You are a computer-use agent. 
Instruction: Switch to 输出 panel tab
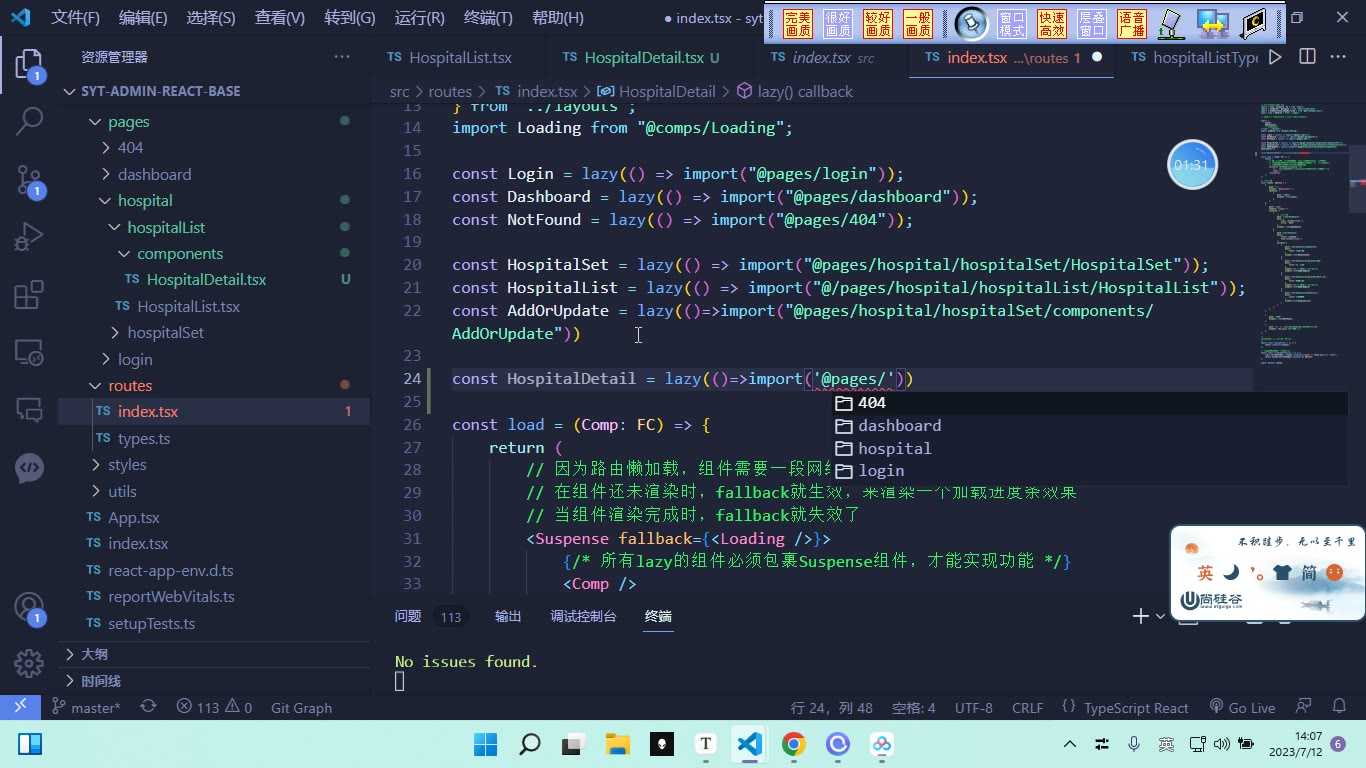[x=508, y=616]
